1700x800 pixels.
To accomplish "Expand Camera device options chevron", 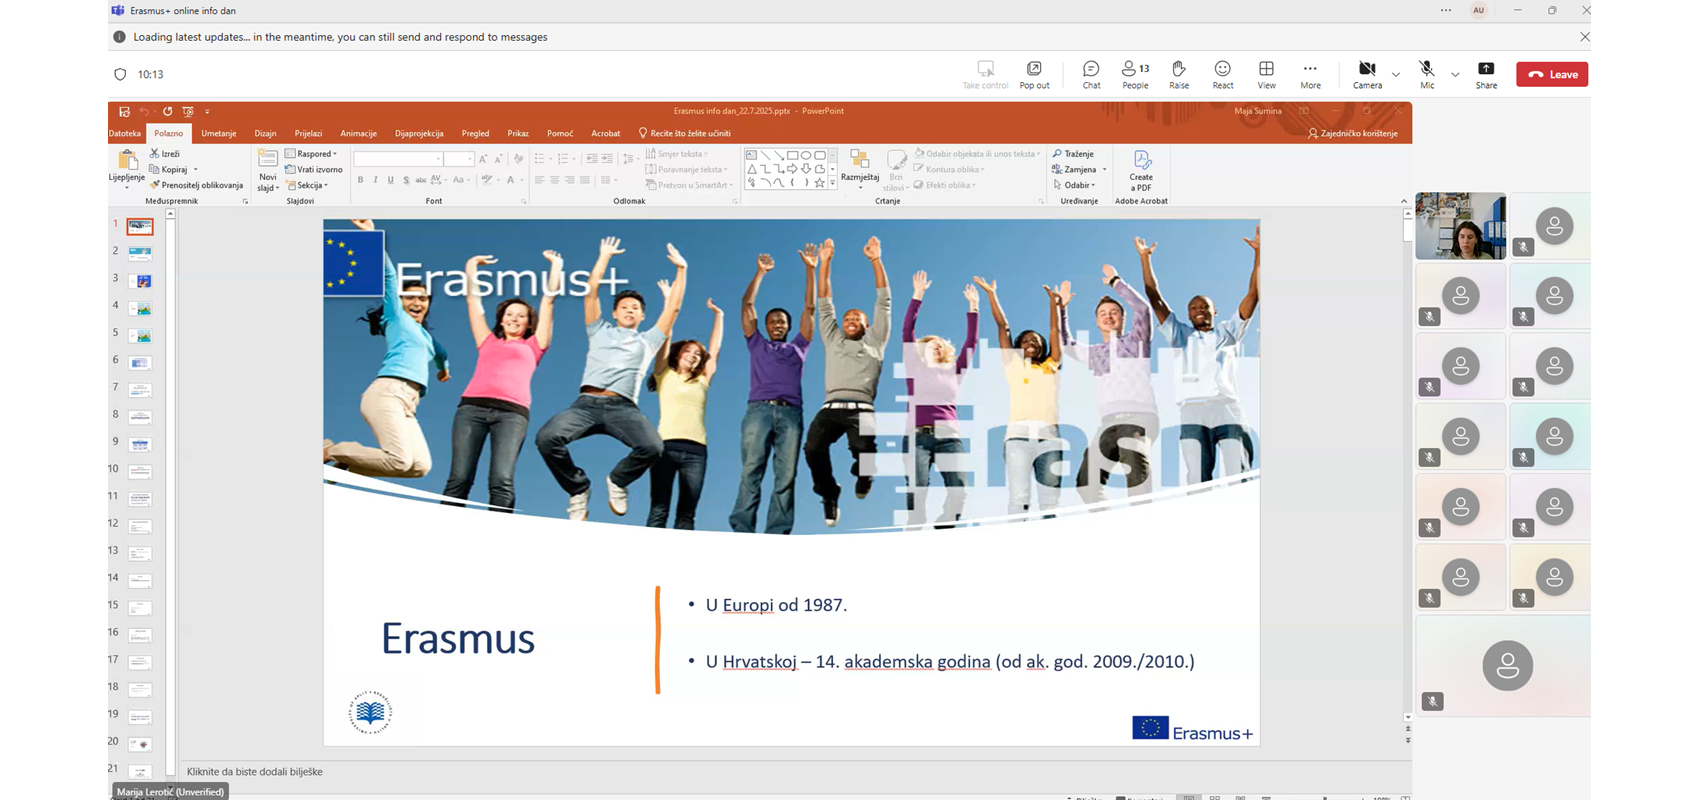I will click(1396, 74).
